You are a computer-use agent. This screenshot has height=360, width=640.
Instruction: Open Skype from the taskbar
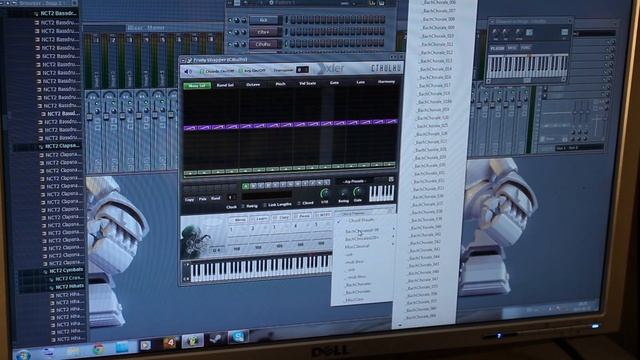(x=238, y=337)
